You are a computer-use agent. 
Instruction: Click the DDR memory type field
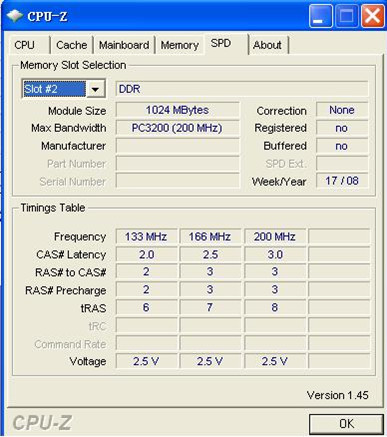(242, 89)
